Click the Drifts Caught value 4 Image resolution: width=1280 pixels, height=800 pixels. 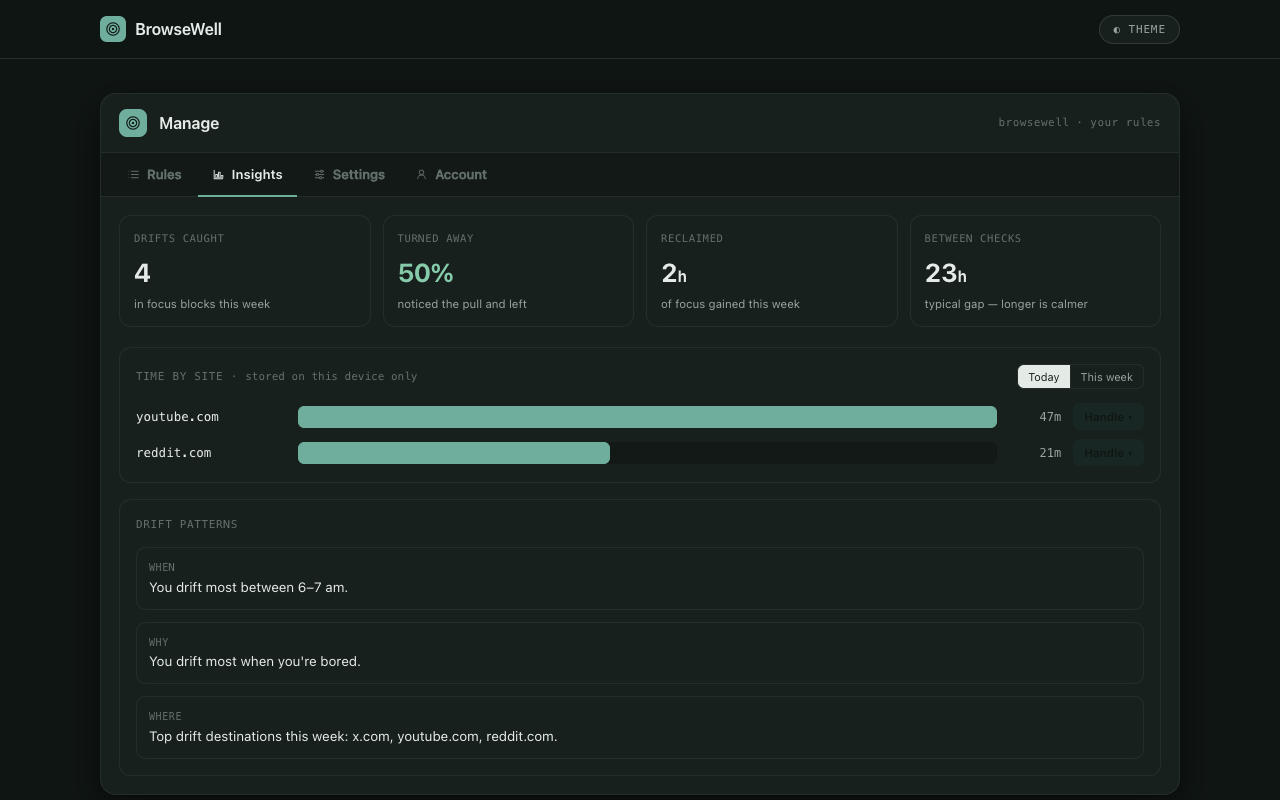[142, 273]
